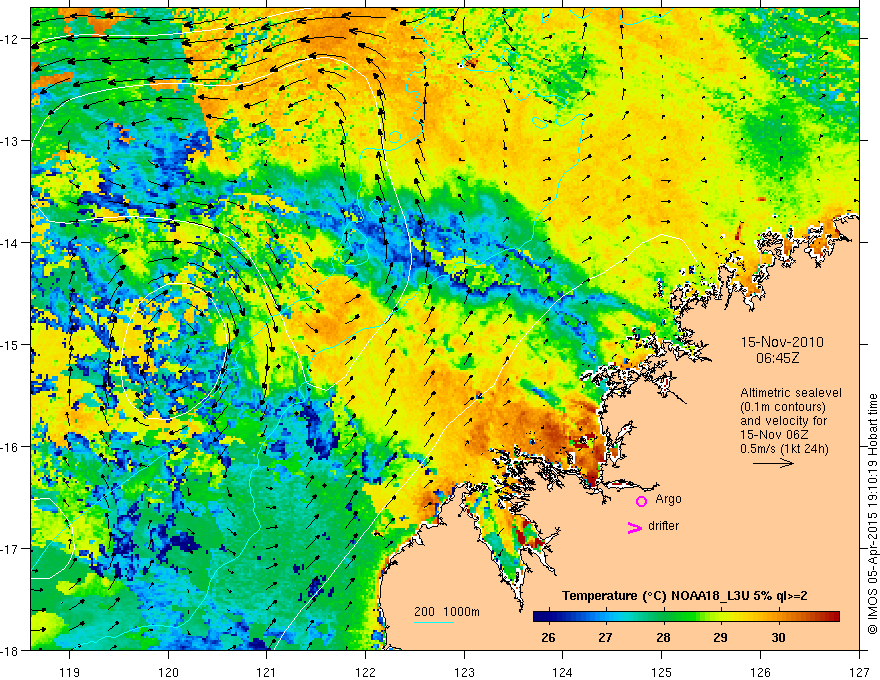
Task: Click longitude label 124
Action: click(563, 672)
